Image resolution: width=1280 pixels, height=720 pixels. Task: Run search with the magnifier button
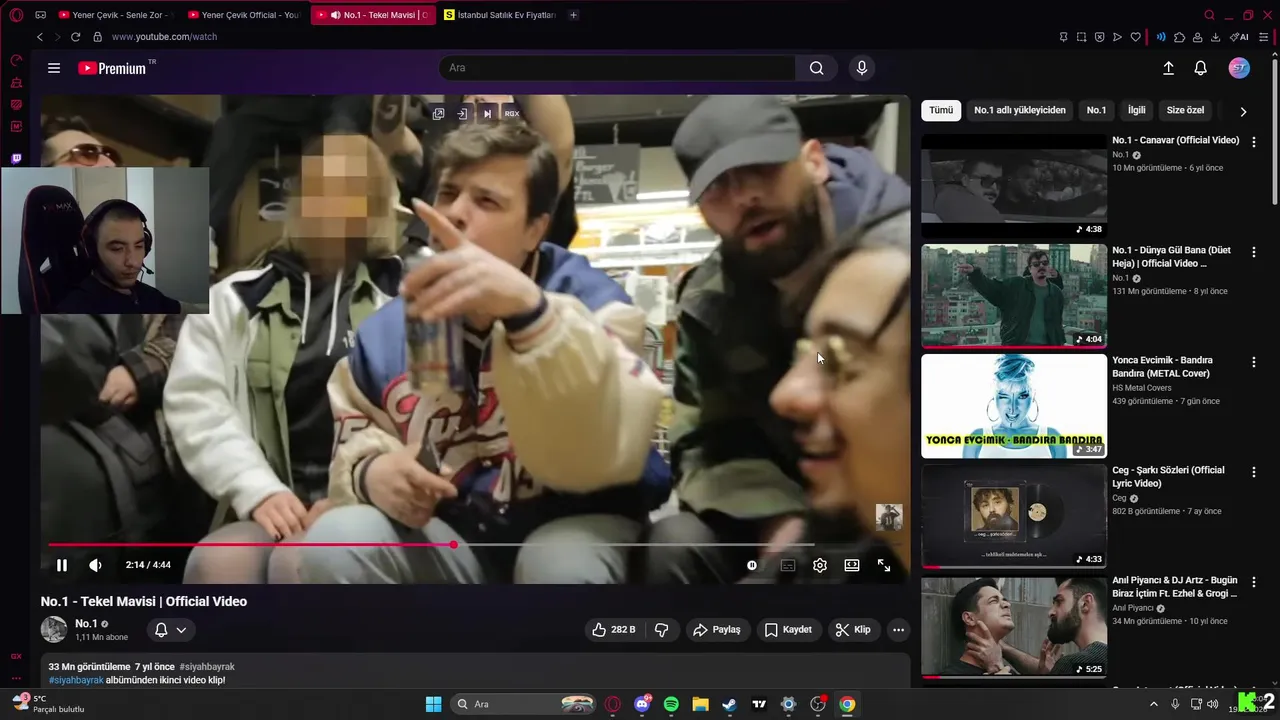[817, 68]
